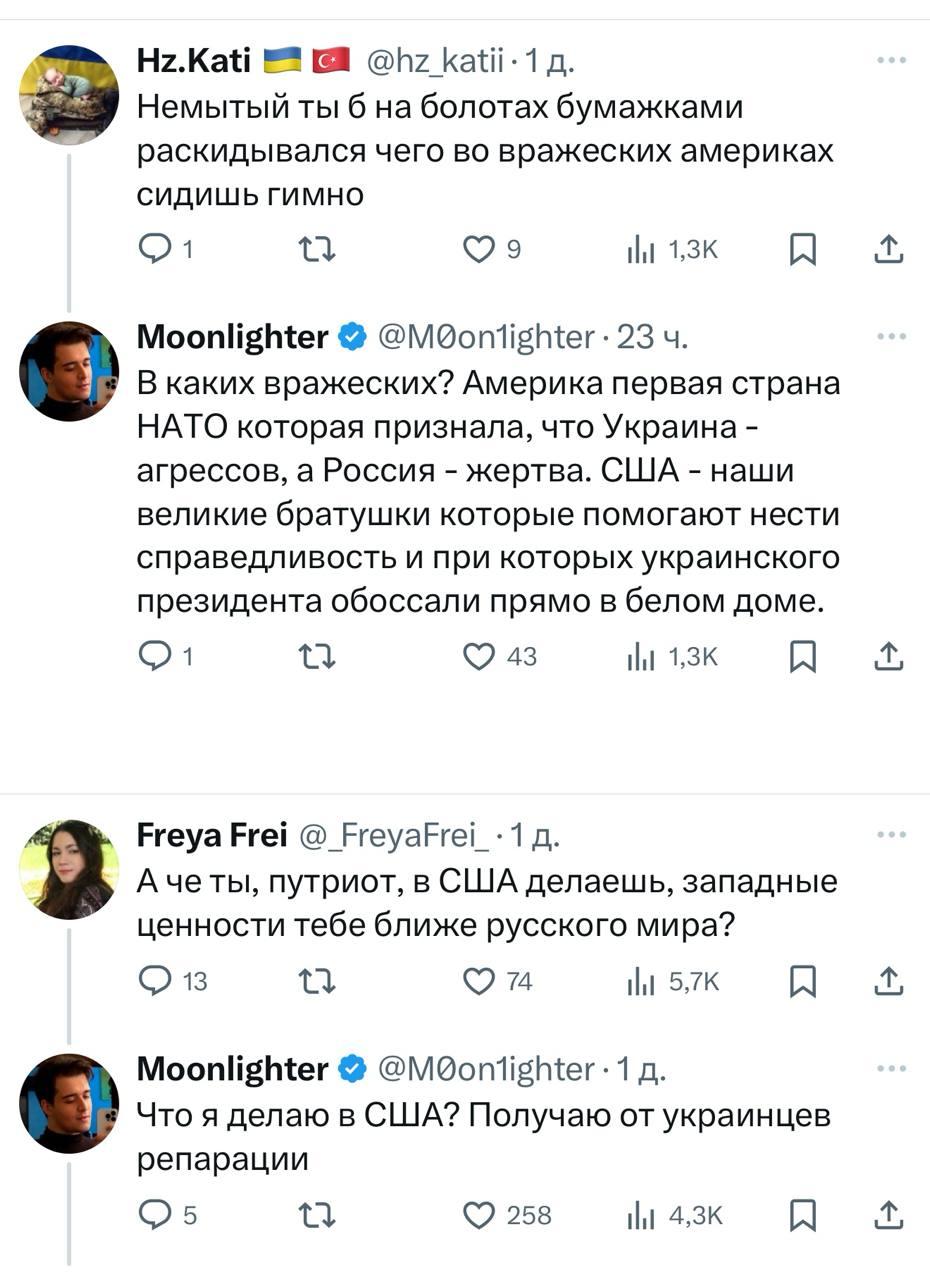Viewport: 930px width, 1280px height.
Task: Share Moonlighter's reply about NATO
Action: (x=888, y=656)
